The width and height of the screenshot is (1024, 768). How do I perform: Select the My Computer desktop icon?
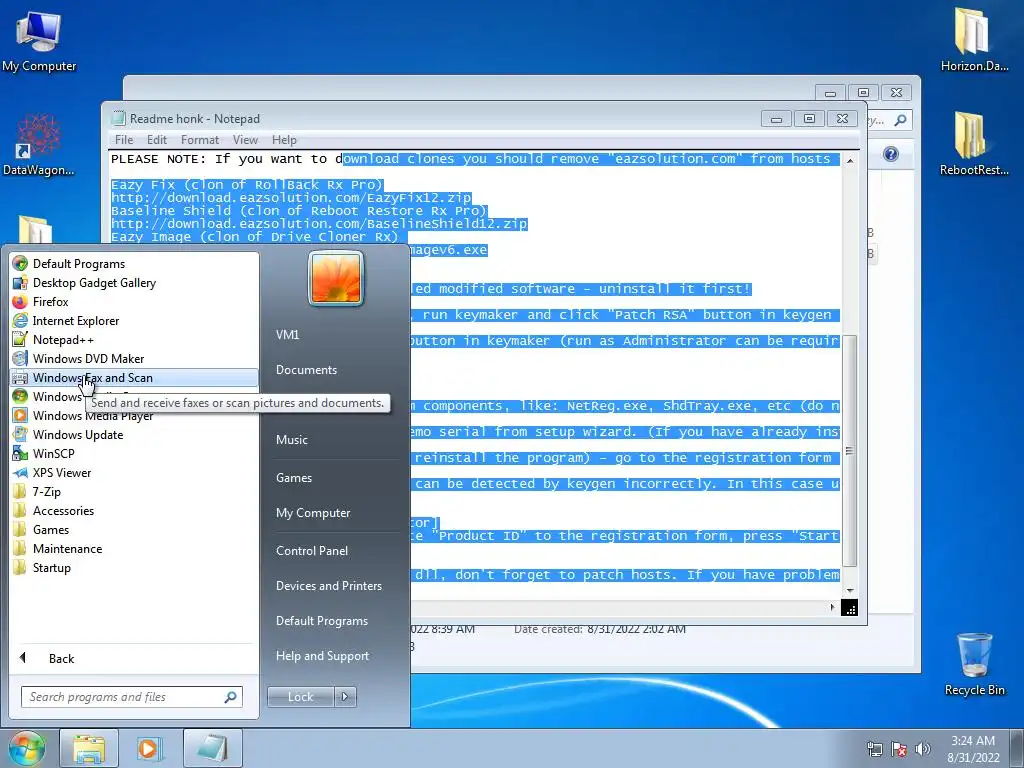point(39,42)
